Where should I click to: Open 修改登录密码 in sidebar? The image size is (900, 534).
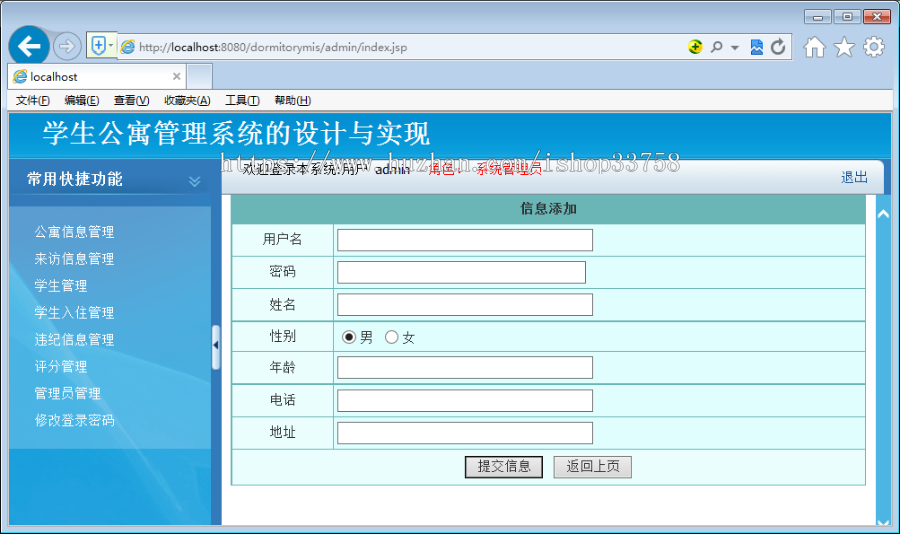74,420
